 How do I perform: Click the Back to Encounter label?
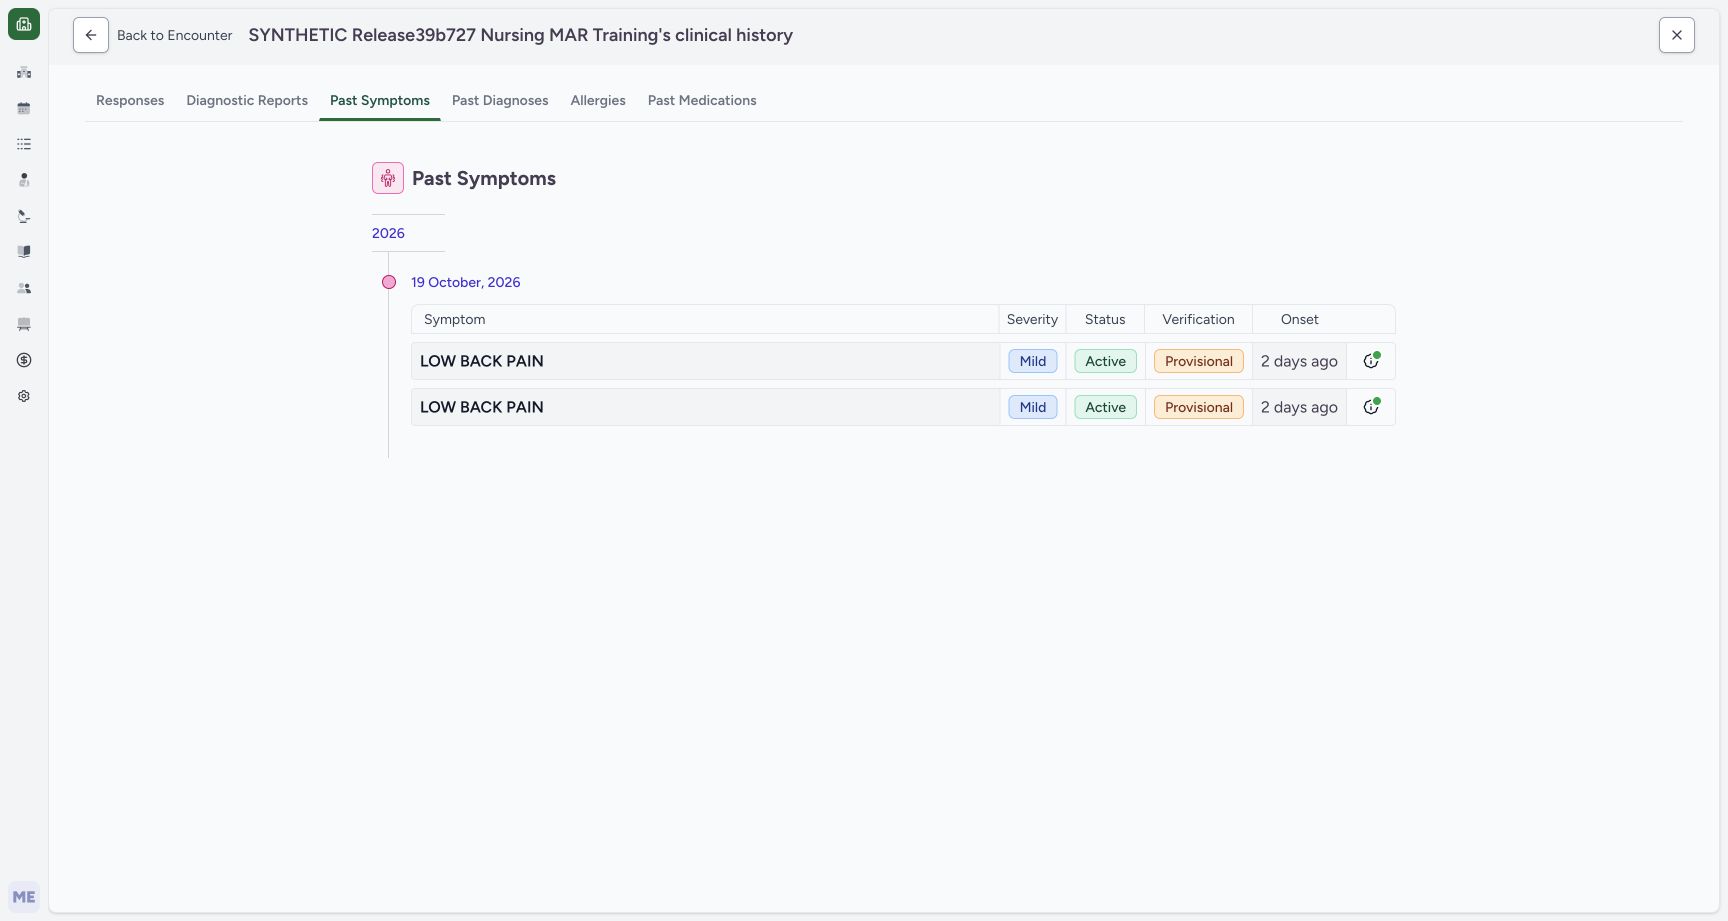pos(175,35)
